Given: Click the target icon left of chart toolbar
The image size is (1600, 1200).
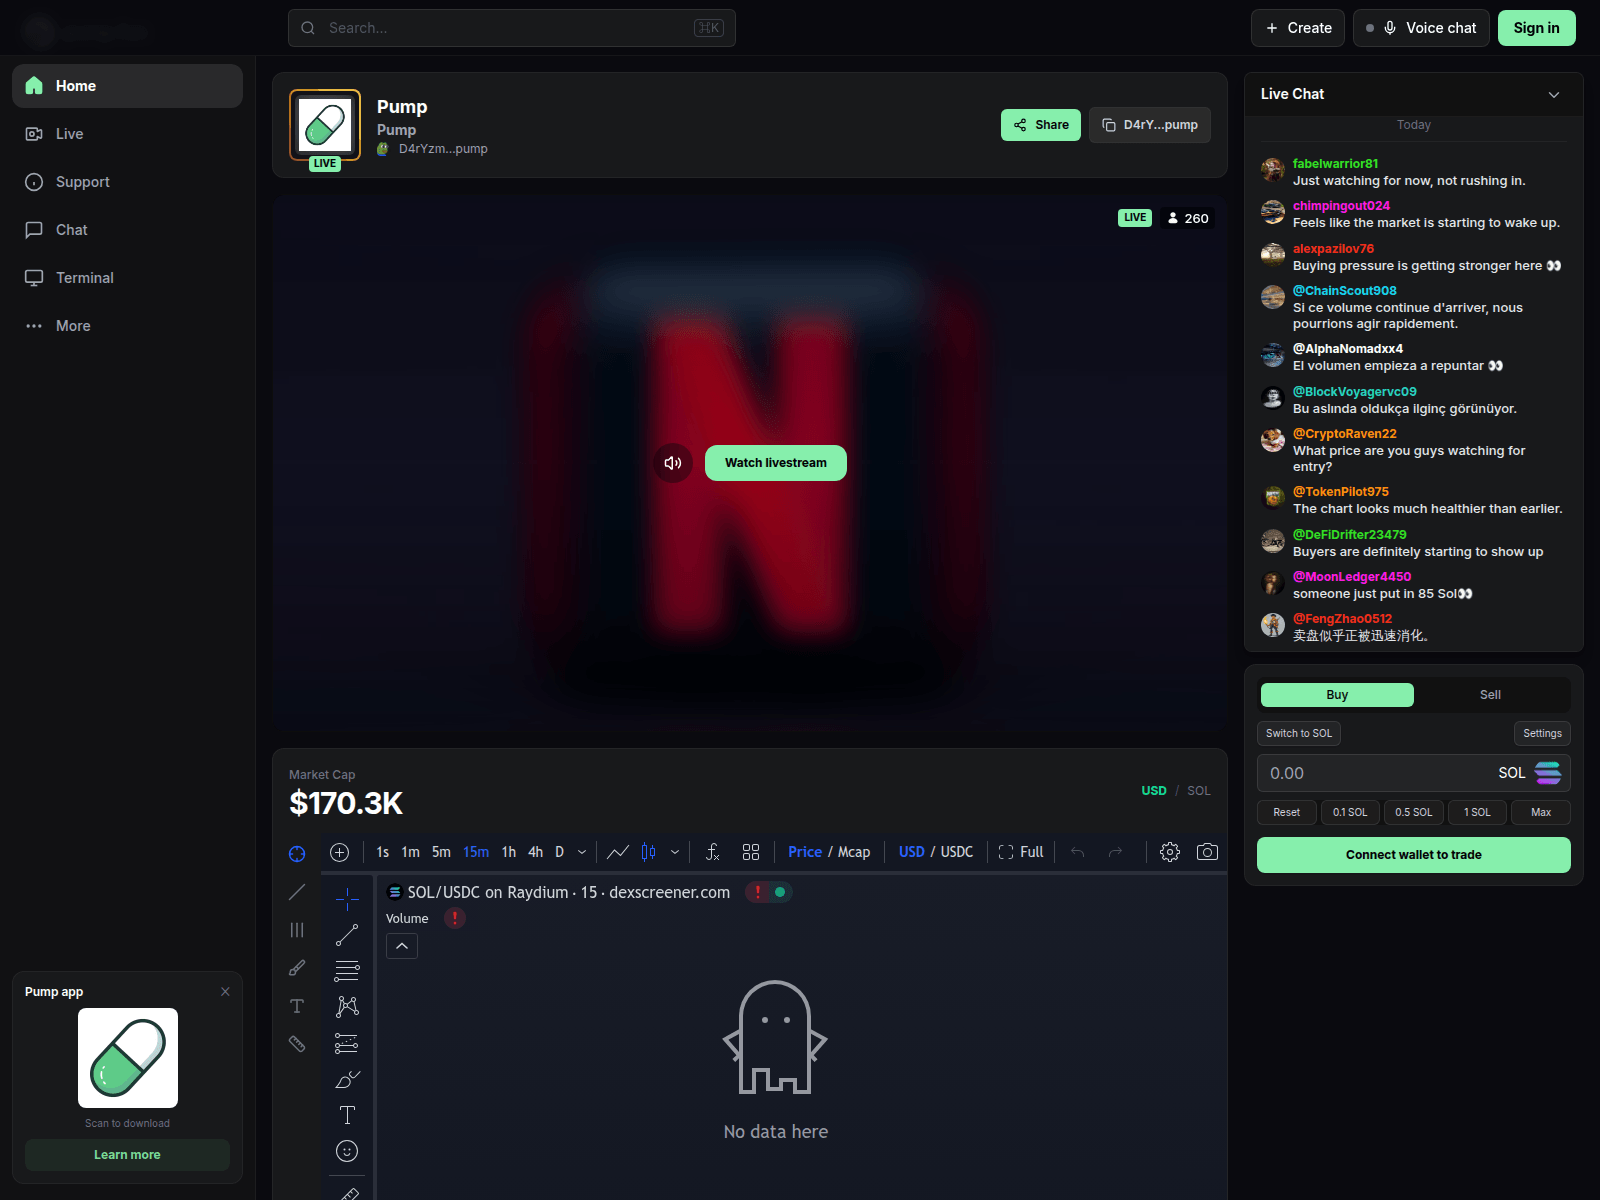Looking at the screenshot, I should tap(297, 853).
